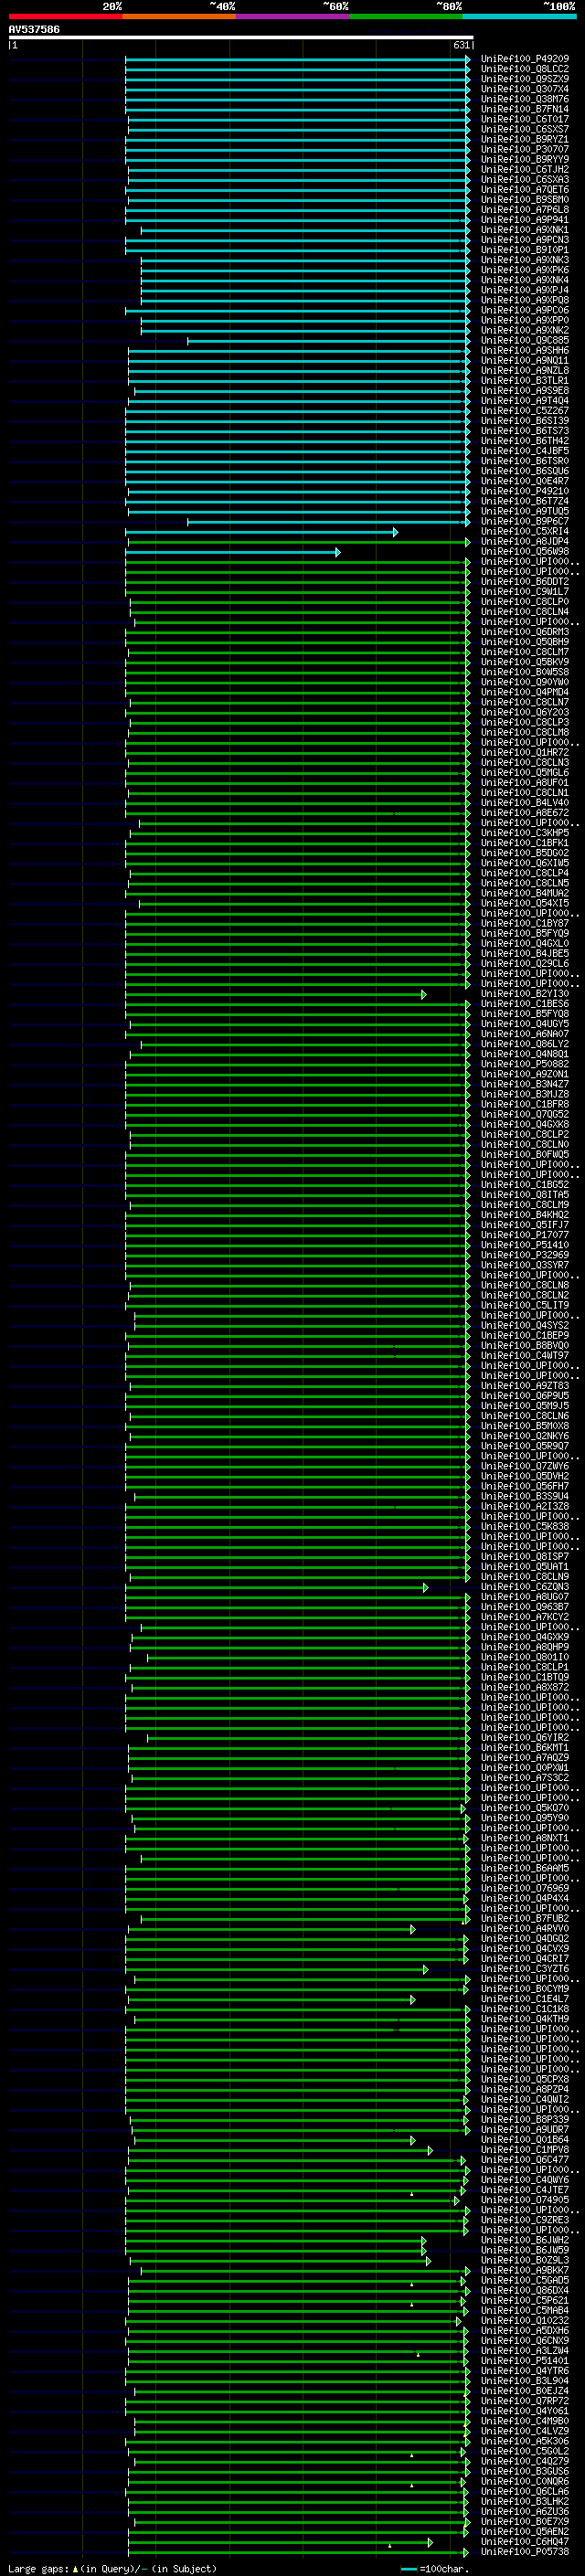Select hit UniRef100_Q9SZX9

pyautogui.click(x=525, y=79)
